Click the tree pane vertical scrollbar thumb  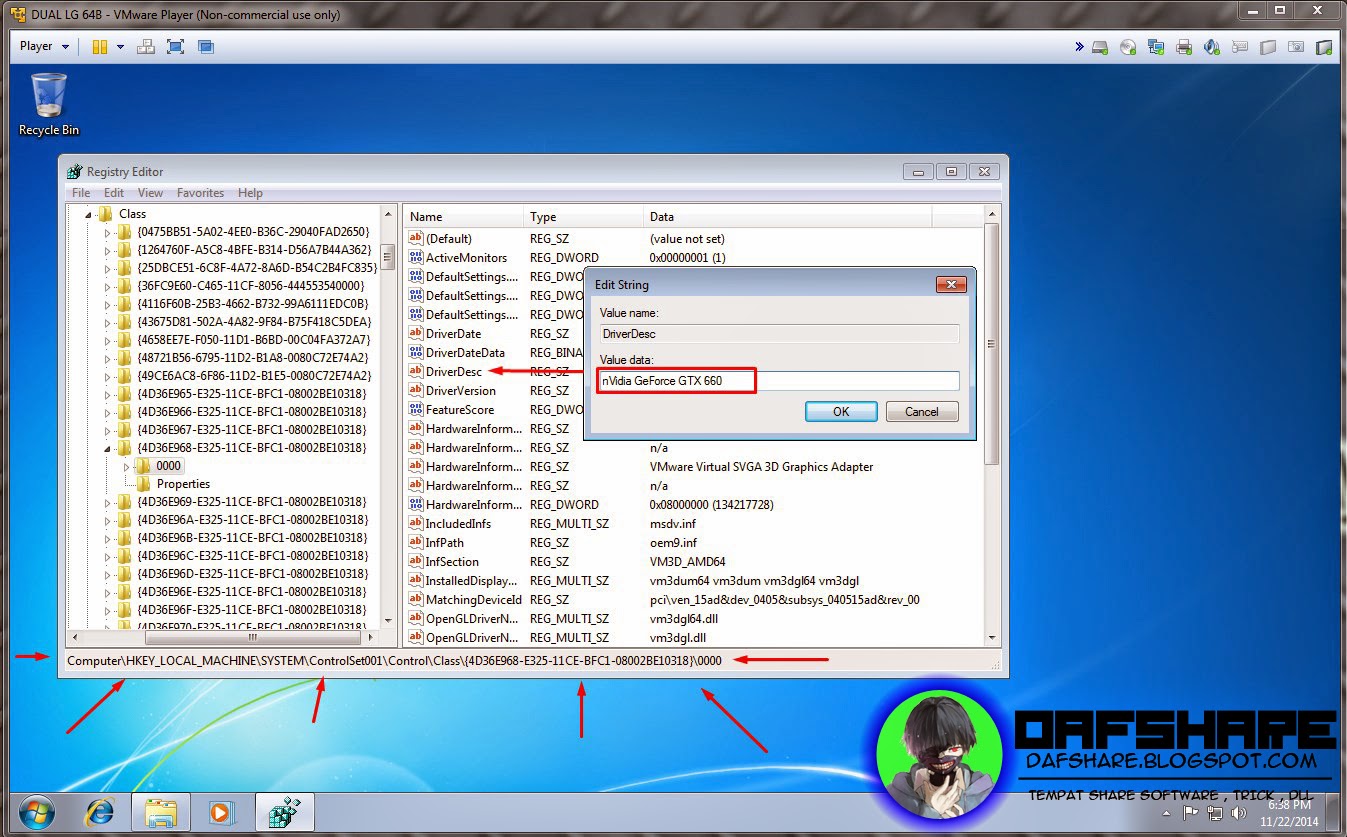point(388,257)
